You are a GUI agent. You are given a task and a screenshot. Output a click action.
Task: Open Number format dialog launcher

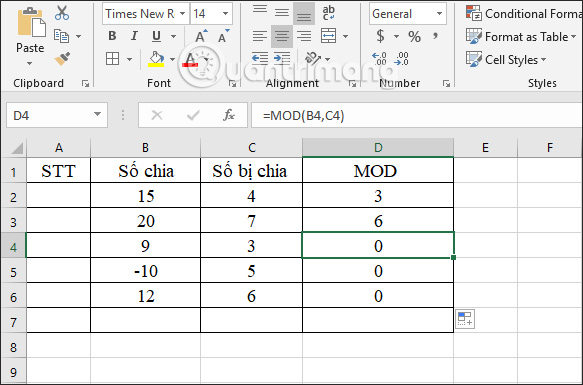pyautogui.click(x=446, y=84)
